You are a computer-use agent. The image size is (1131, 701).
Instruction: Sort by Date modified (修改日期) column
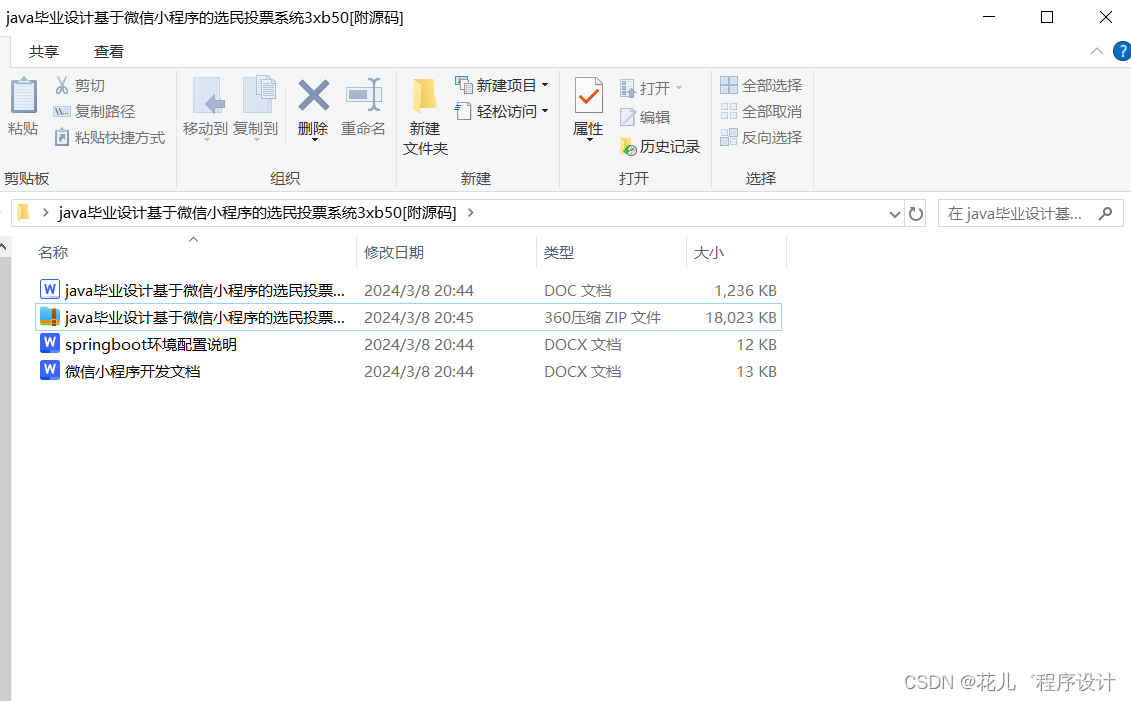point(394,252)
